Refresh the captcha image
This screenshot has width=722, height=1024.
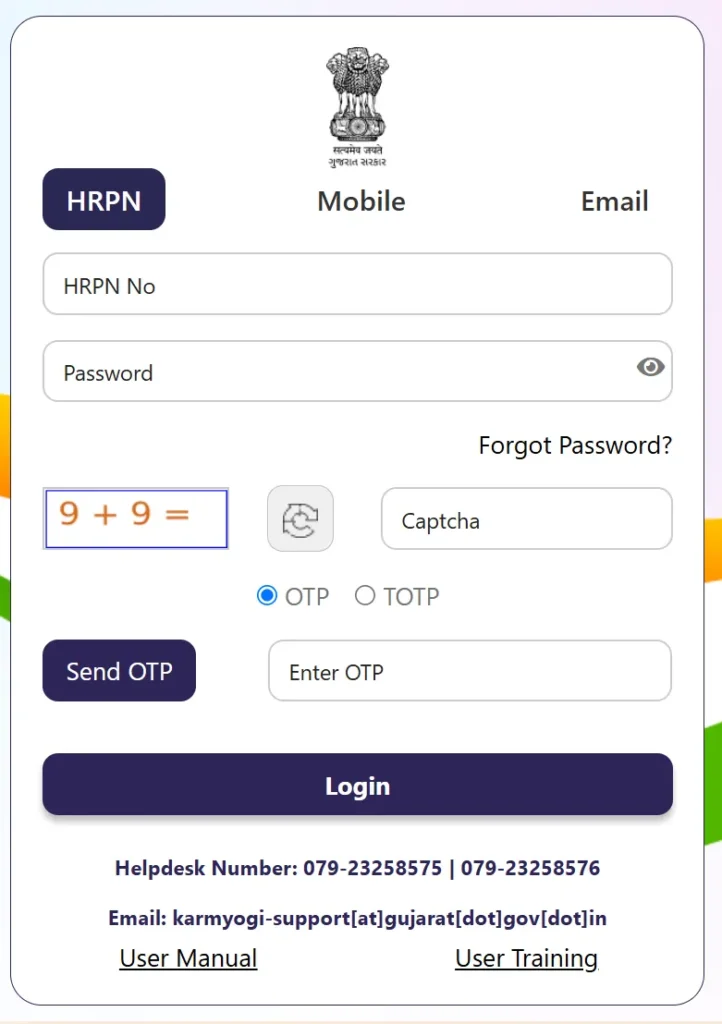tap(300, 519)
